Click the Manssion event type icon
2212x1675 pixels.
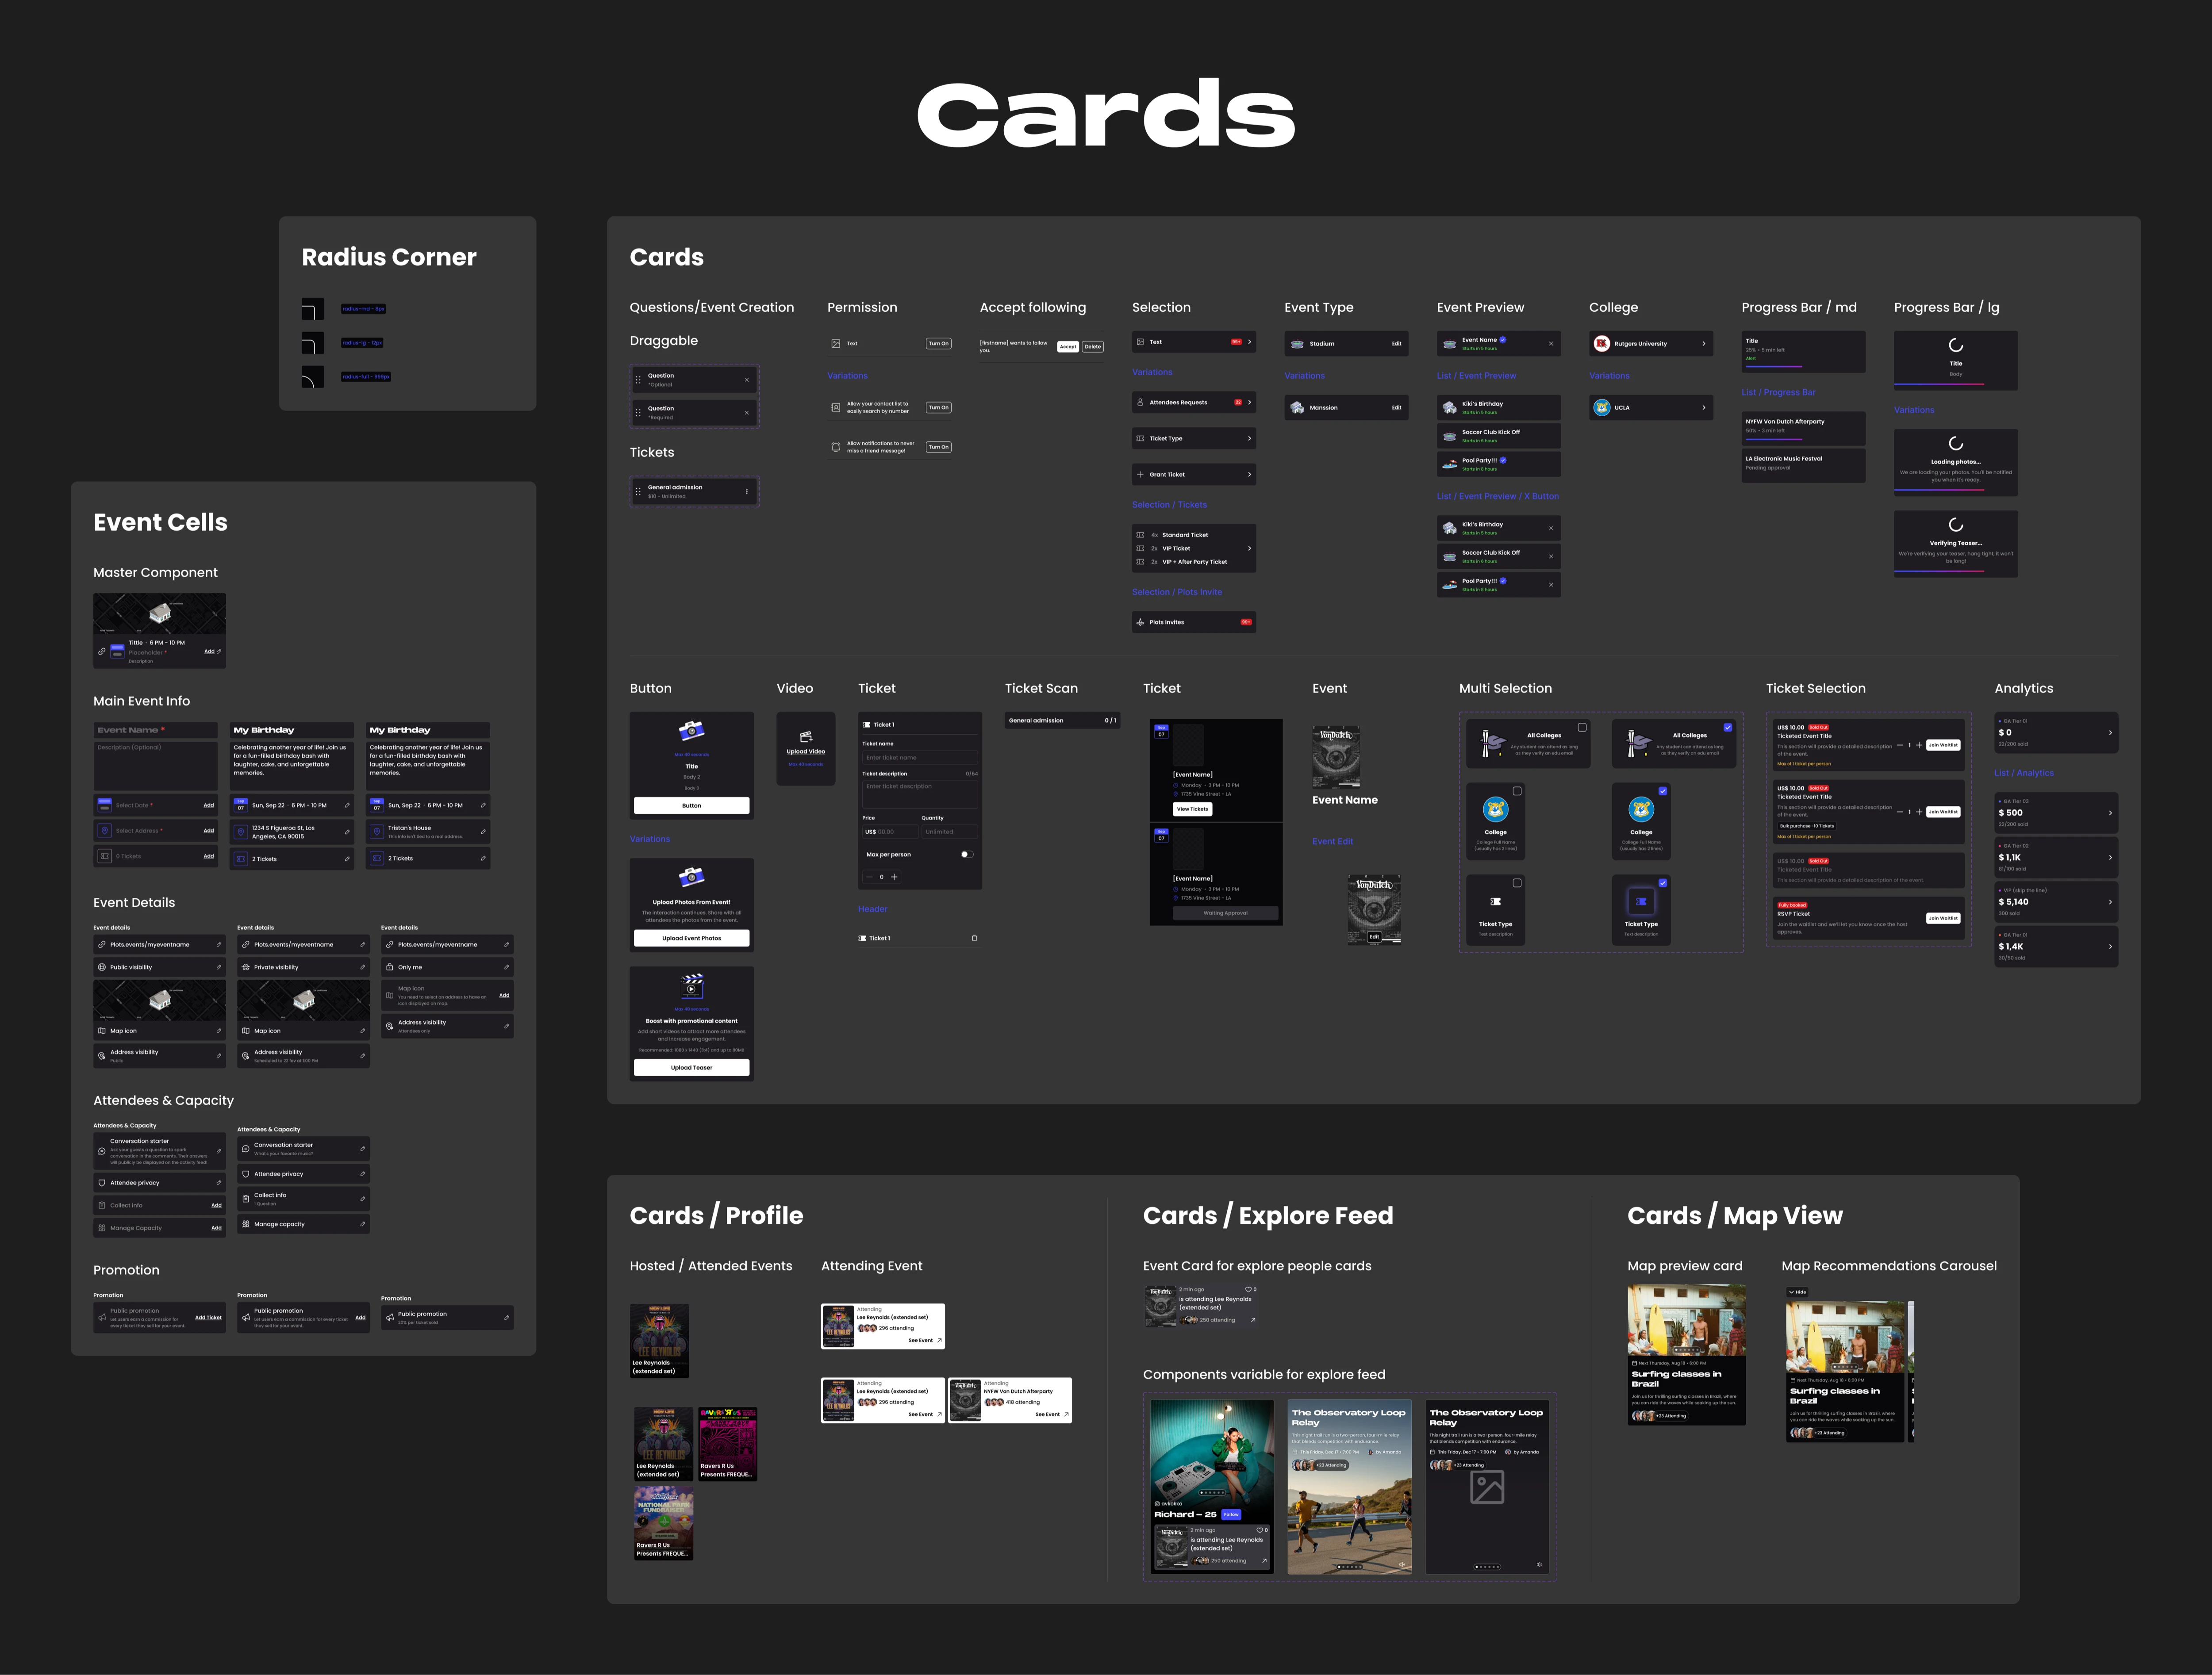(x=1297, y=407)
